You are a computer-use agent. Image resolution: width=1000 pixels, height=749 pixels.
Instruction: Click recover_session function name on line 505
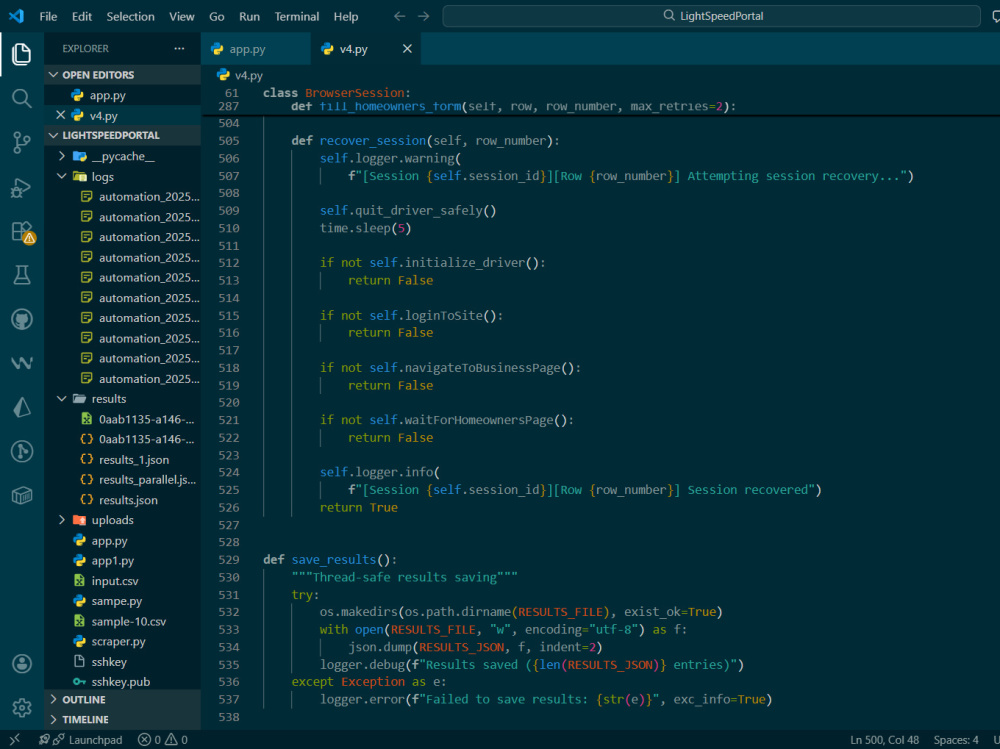pyautogui.click(x=372, y=140)
